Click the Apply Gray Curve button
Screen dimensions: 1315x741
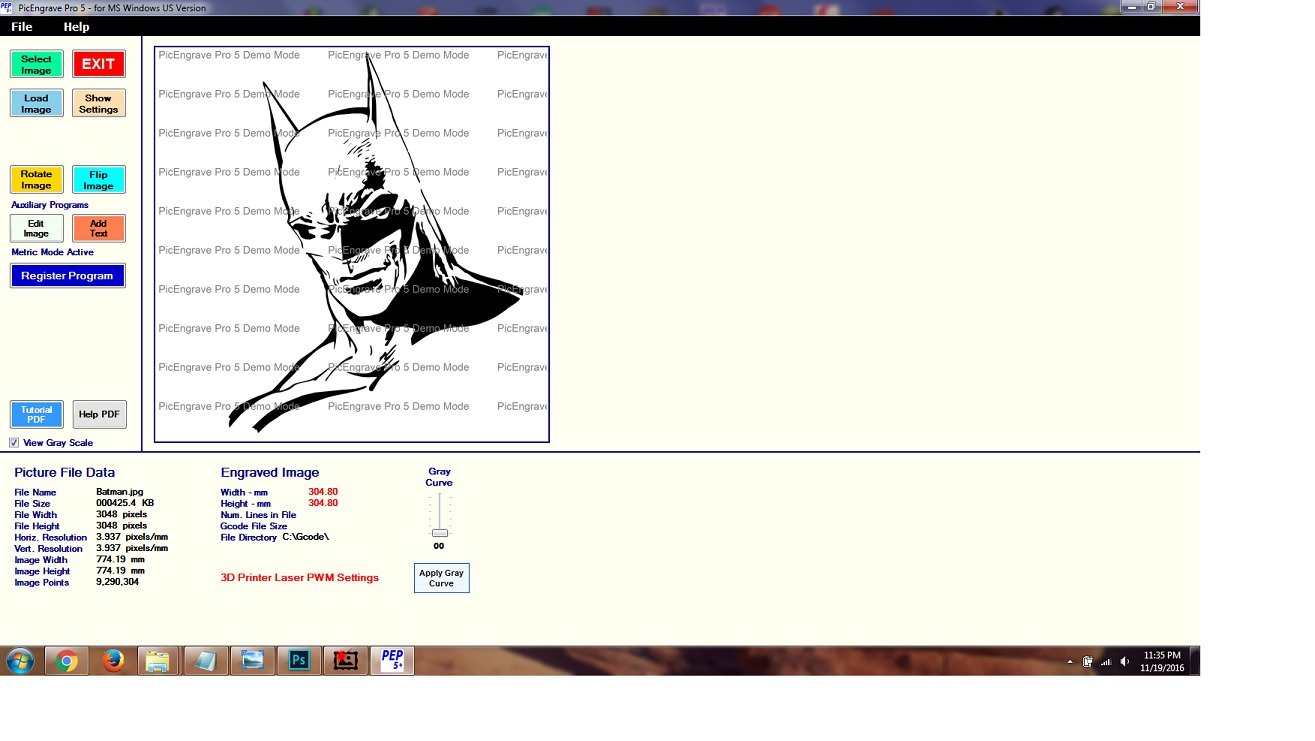point(441,578)
